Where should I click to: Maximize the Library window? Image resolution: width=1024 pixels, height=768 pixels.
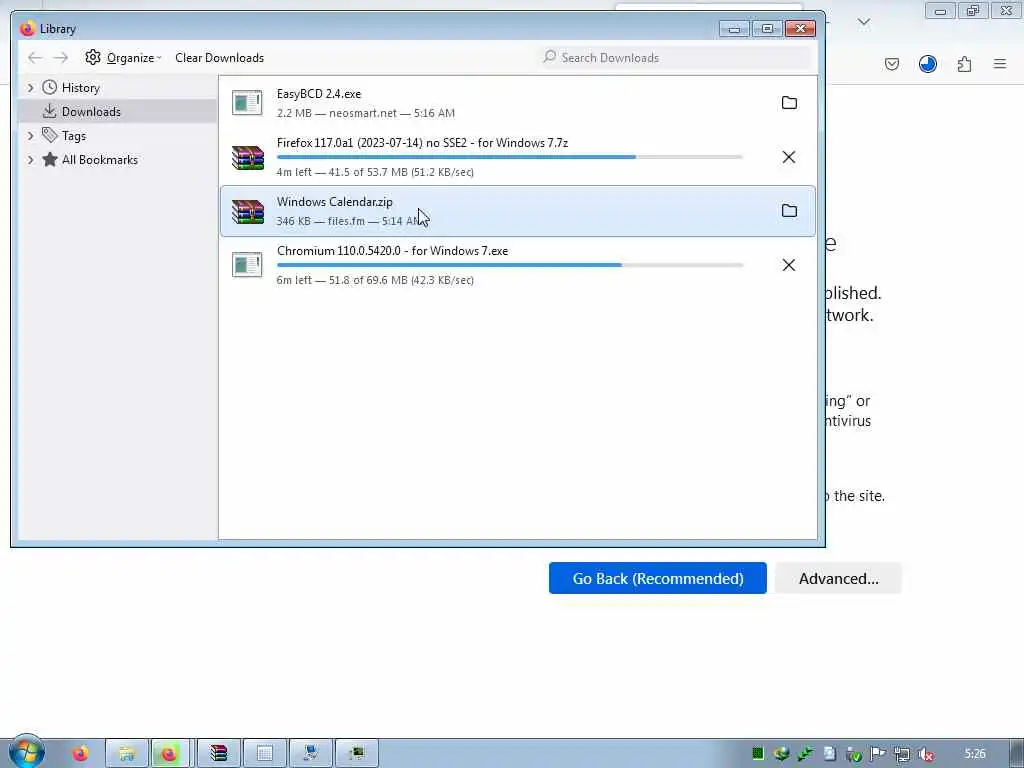tap(767, 29)
